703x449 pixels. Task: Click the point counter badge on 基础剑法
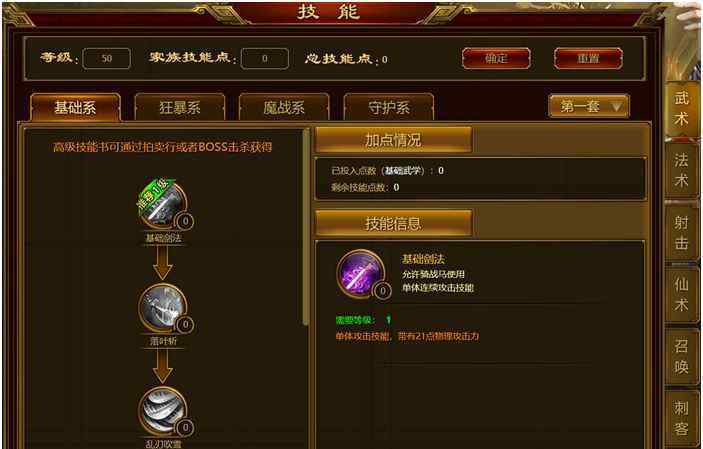[185, 222]
